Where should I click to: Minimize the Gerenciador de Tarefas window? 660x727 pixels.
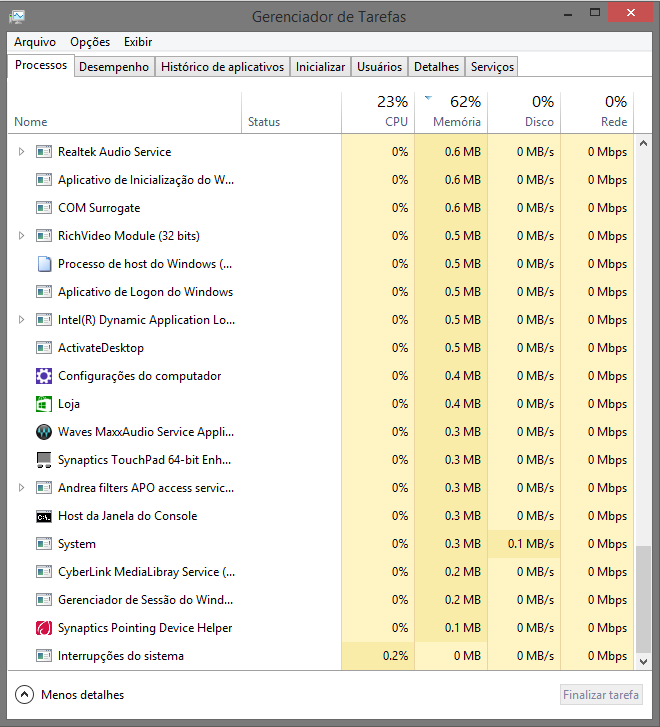[x=568, y=14]
